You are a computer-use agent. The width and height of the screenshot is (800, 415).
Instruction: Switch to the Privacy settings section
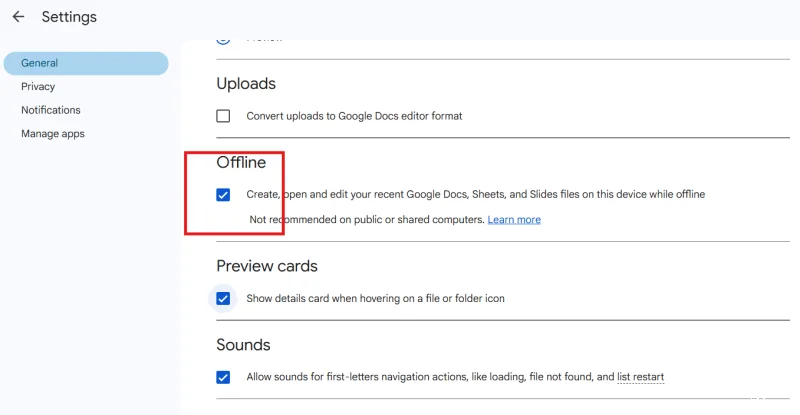(38, 87)
